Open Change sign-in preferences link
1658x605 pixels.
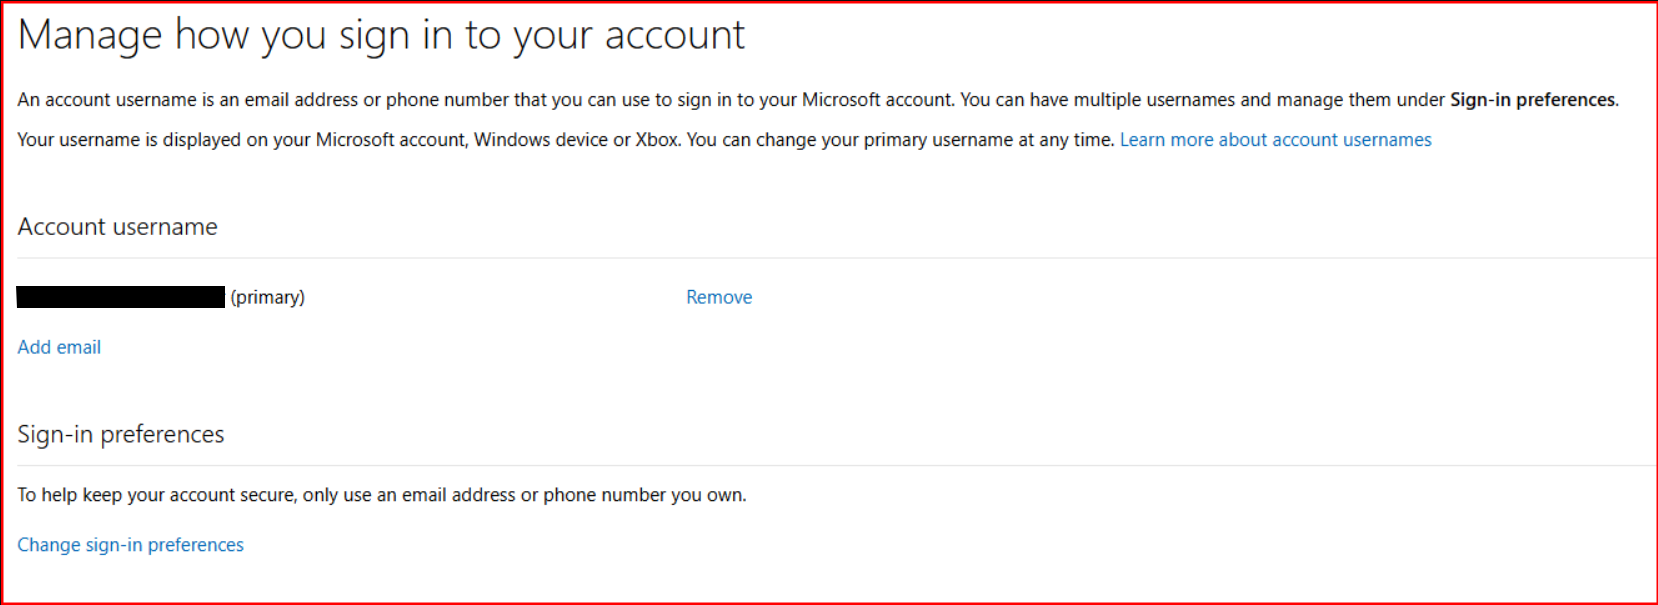[131, 545]
